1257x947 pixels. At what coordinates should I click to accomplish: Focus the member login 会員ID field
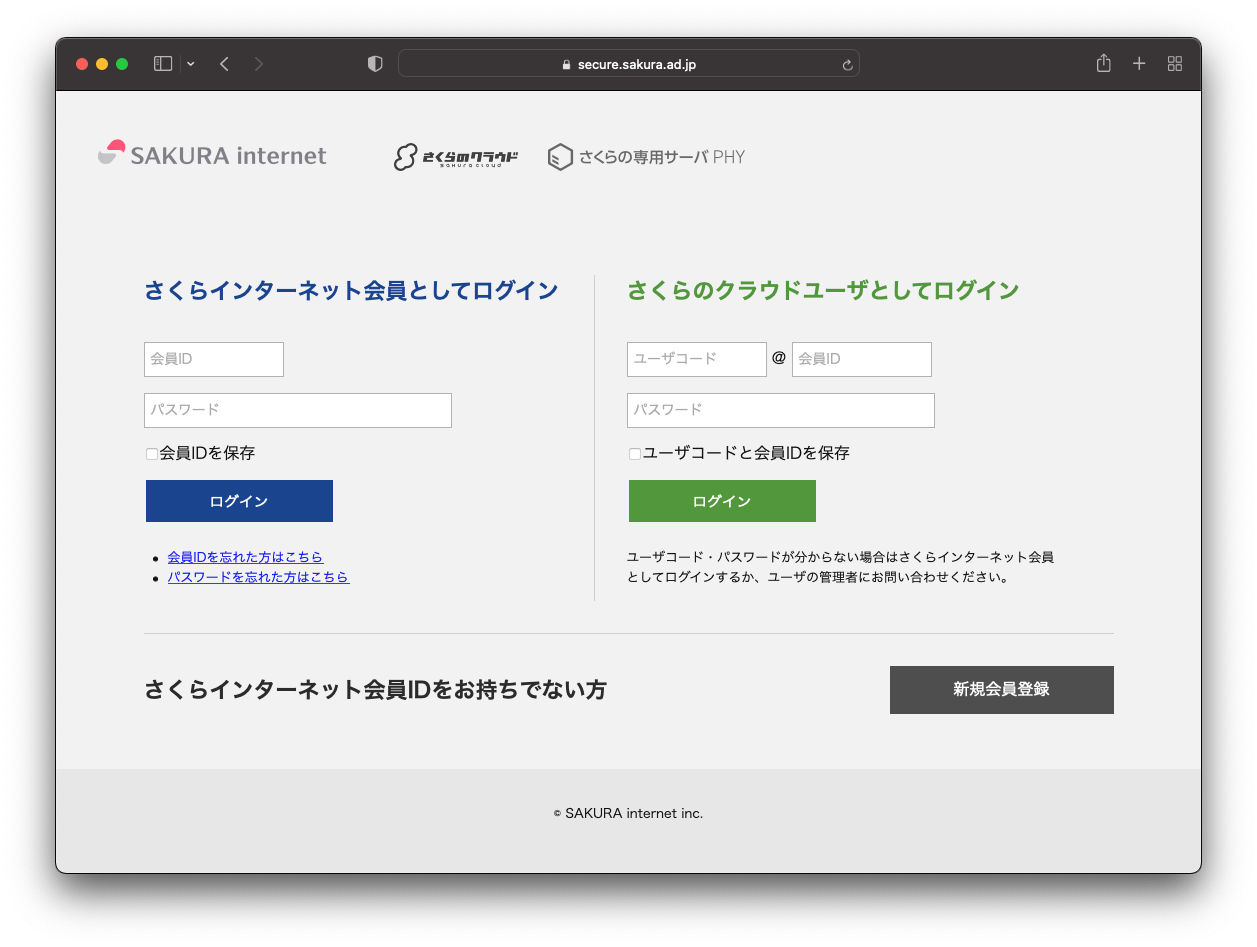pos(214,359)
